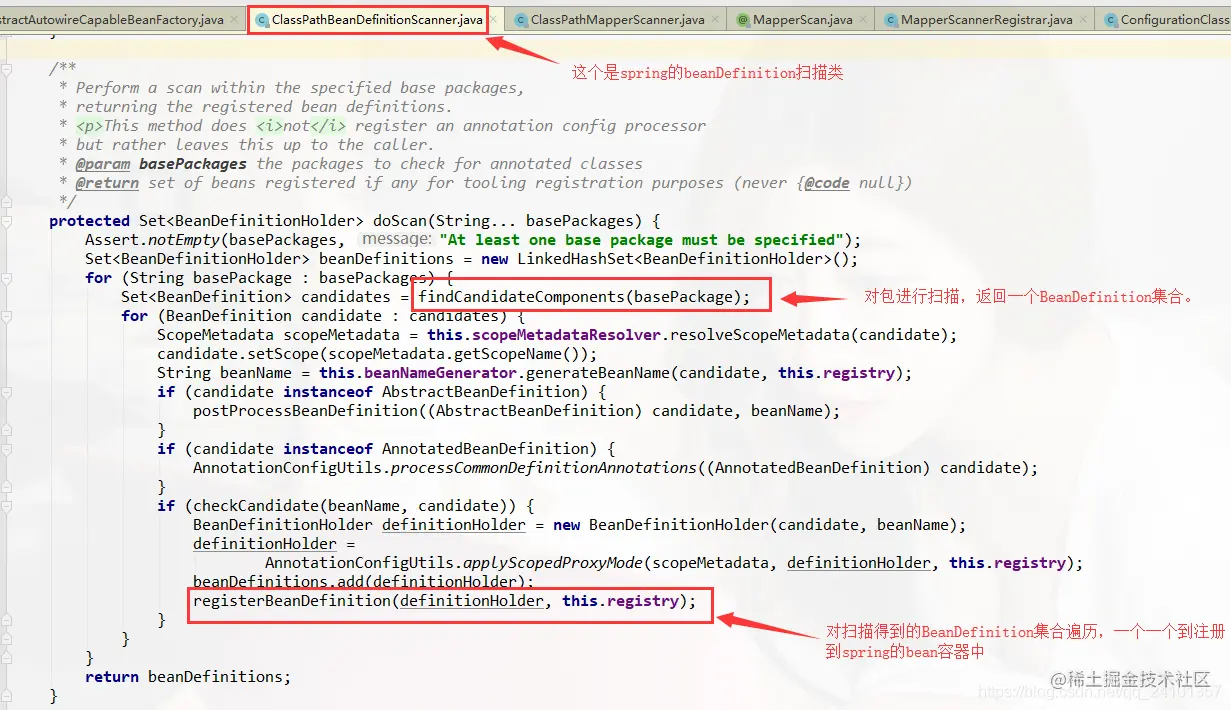Click class icon on ClassPathMapperScanner.java tab

pos(521,19)
